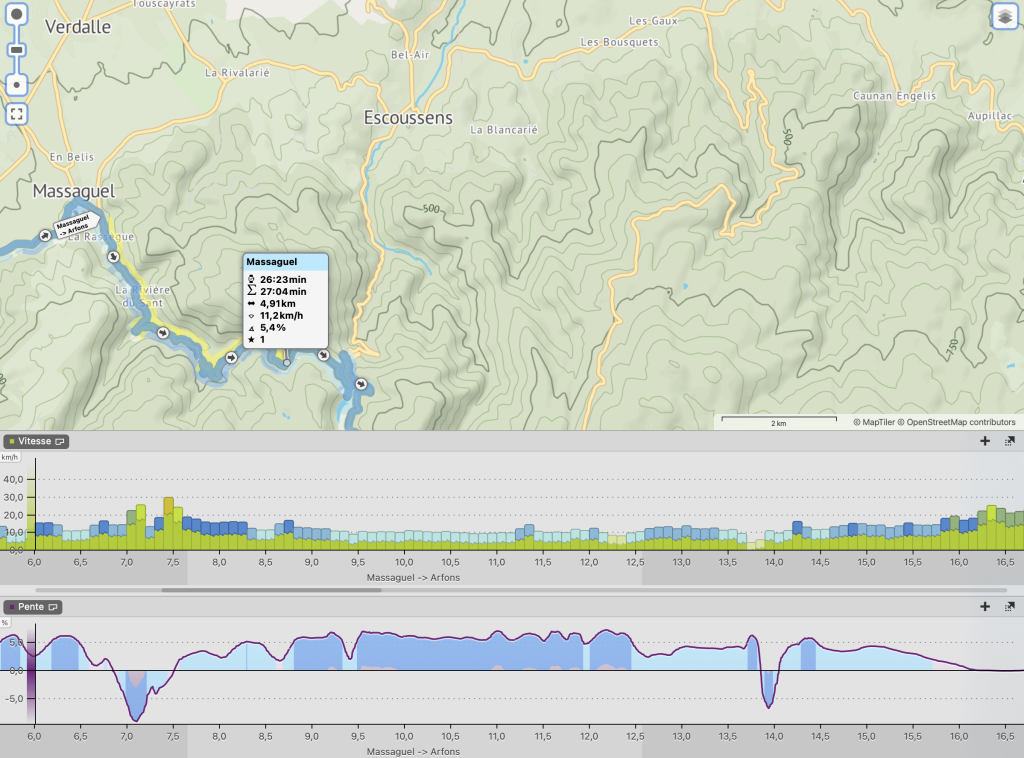Open the map layers selector
The image size is (1024, 758).
point(1005,17)
